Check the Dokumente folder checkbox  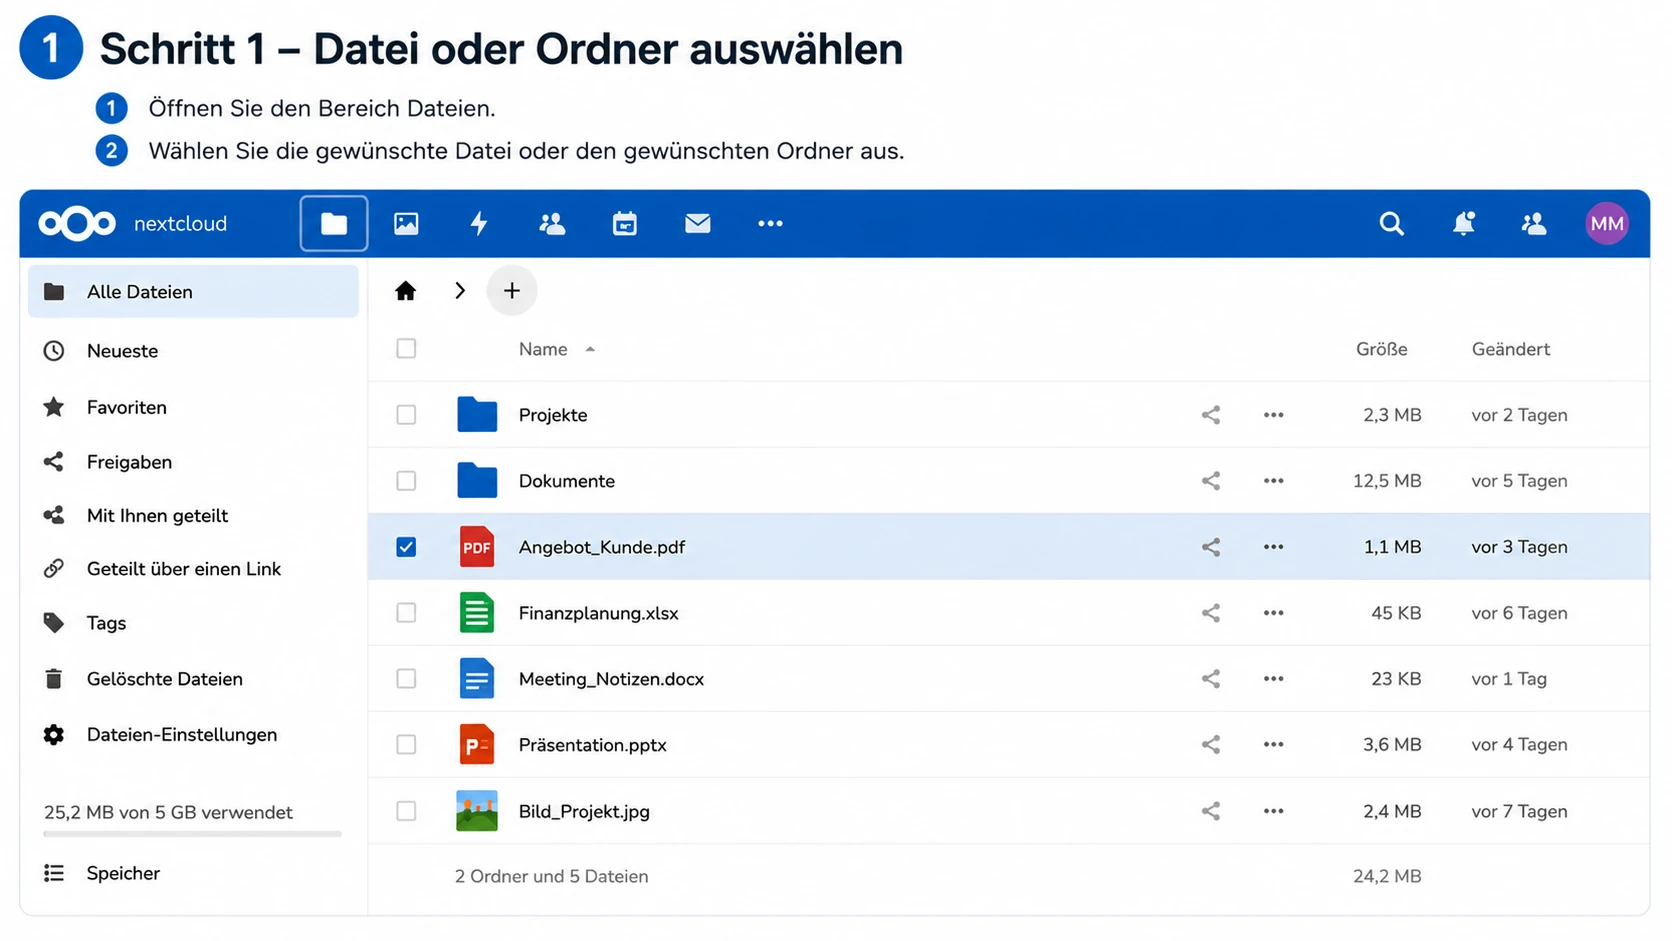(406, 481)
